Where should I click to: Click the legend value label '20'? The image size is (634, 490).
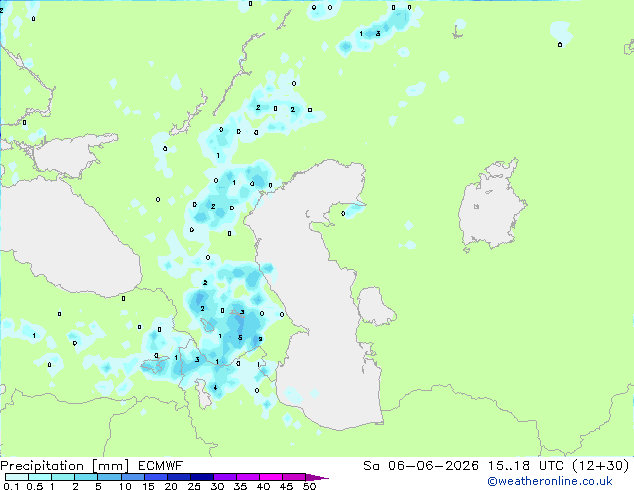tap(171, 486)
